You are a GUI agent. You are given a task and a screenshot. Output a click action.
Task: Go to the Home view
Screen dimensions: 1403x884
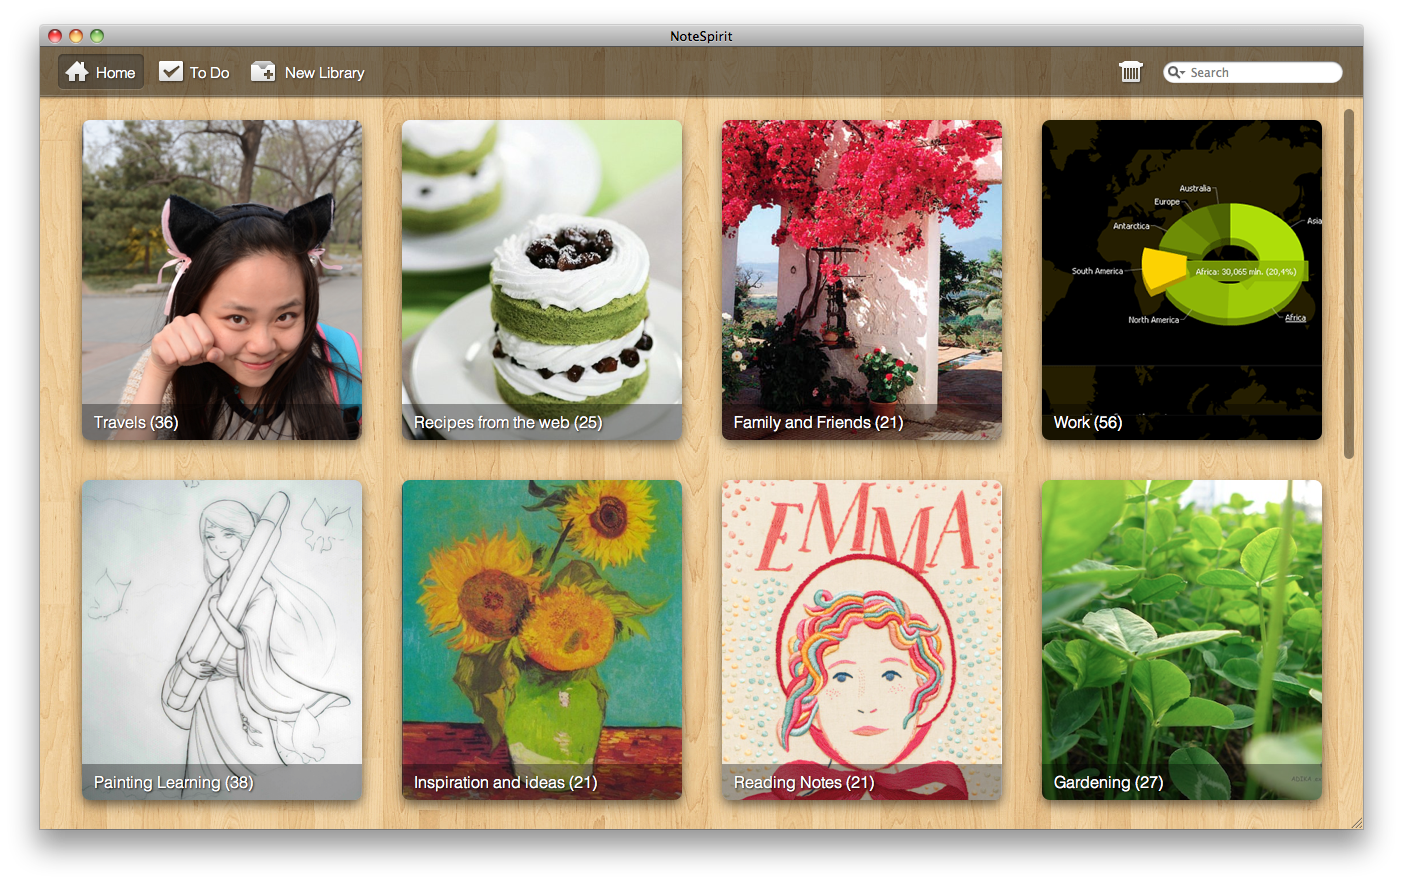tap(101, 72)
